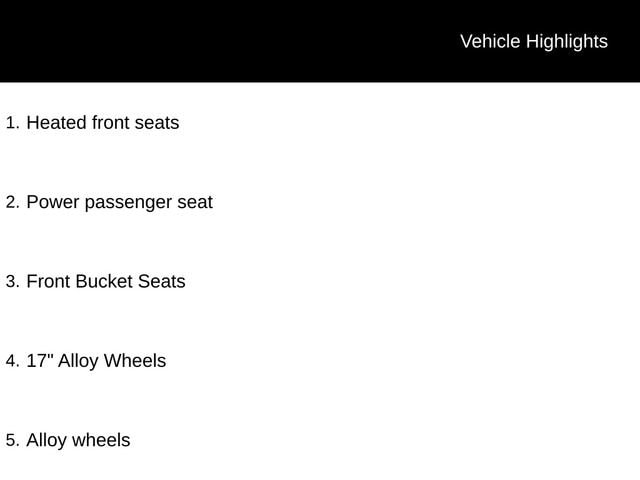This screenshot has width=640, height=480.
Task: Click the lowercase Alloy wheels item
Action: pyautogui.click(x=78, y=440)
